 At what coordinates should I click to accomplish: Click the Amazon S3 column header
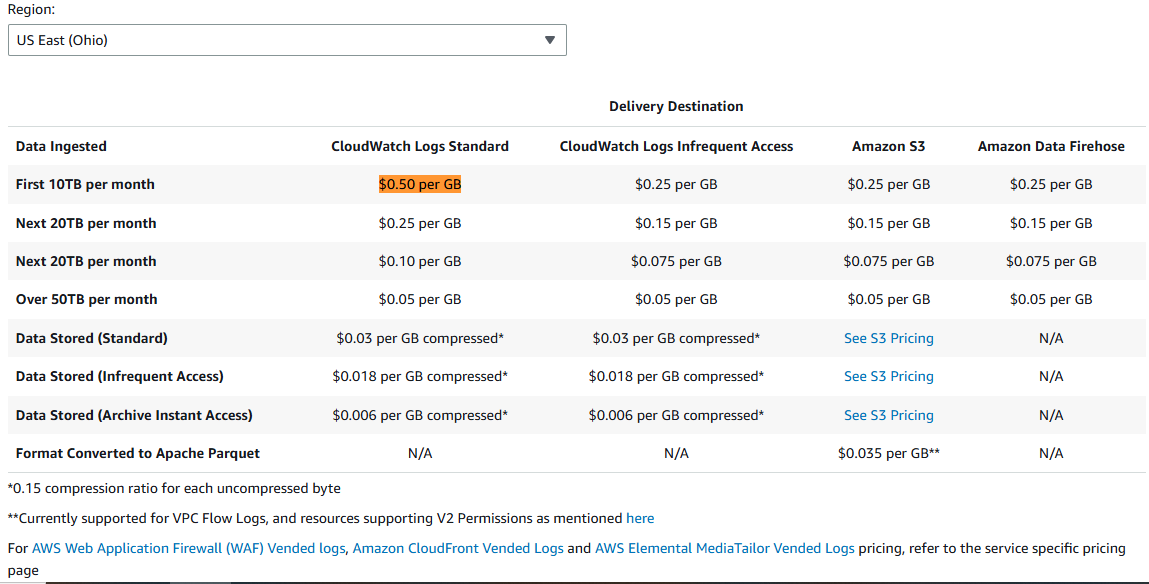click(888, 146)
